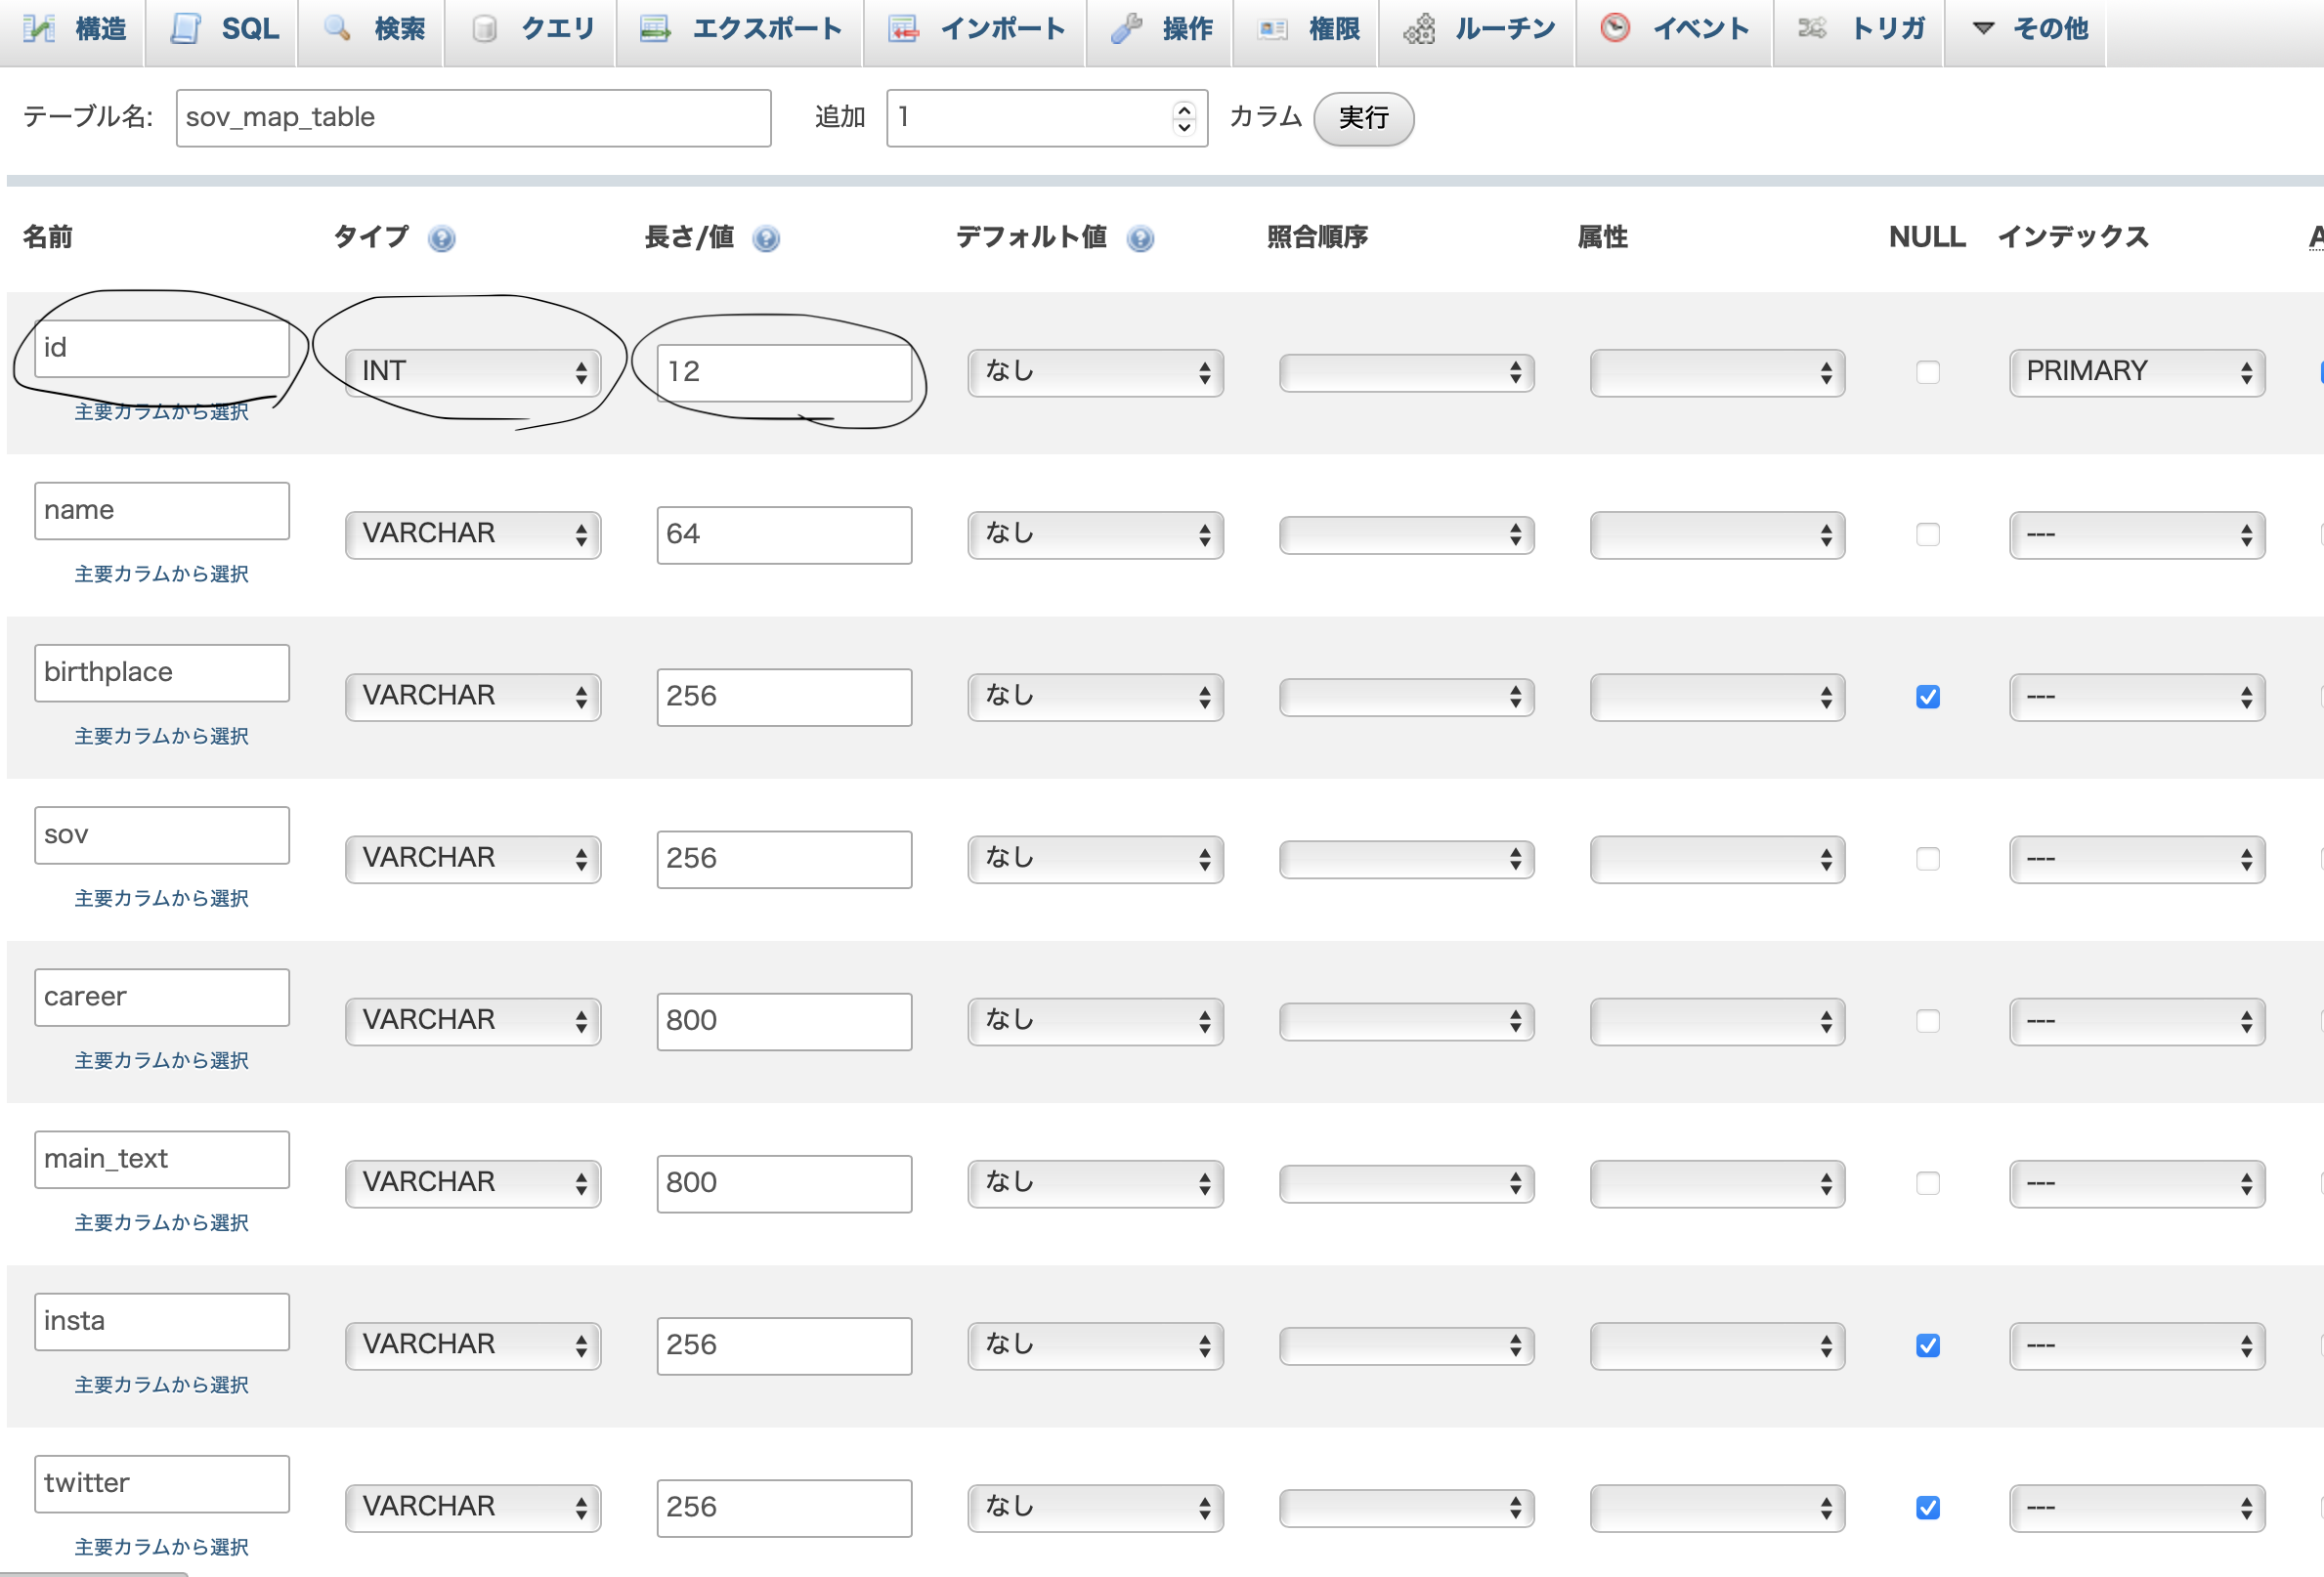
Task: Click the イベント clock icon
Action: (x=1614, y=28)
